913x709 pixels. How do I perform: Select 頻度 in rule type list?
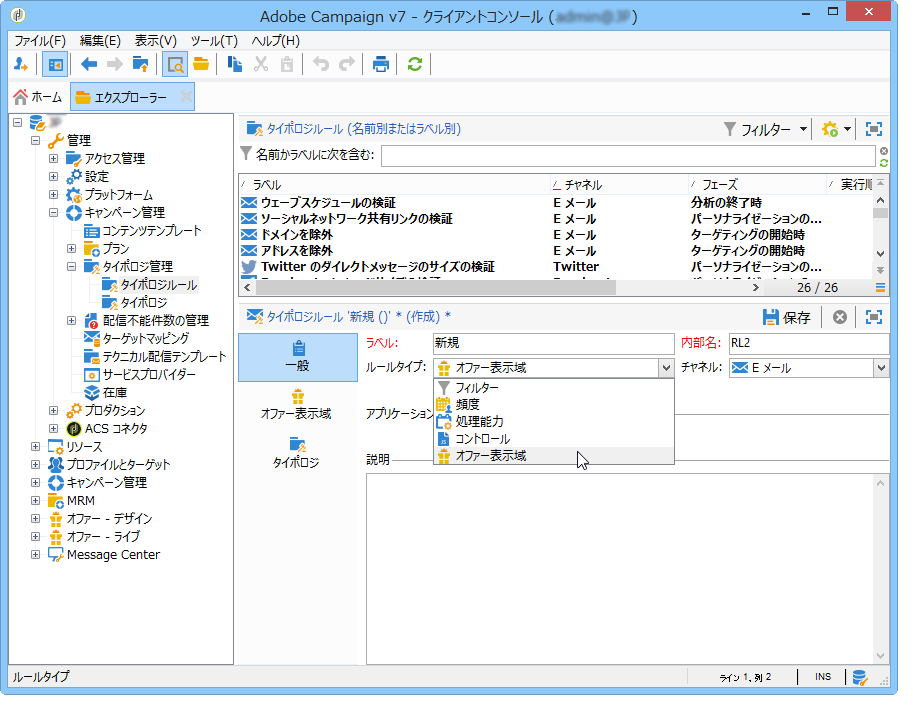pyautogui.click(x=553, y=405)
